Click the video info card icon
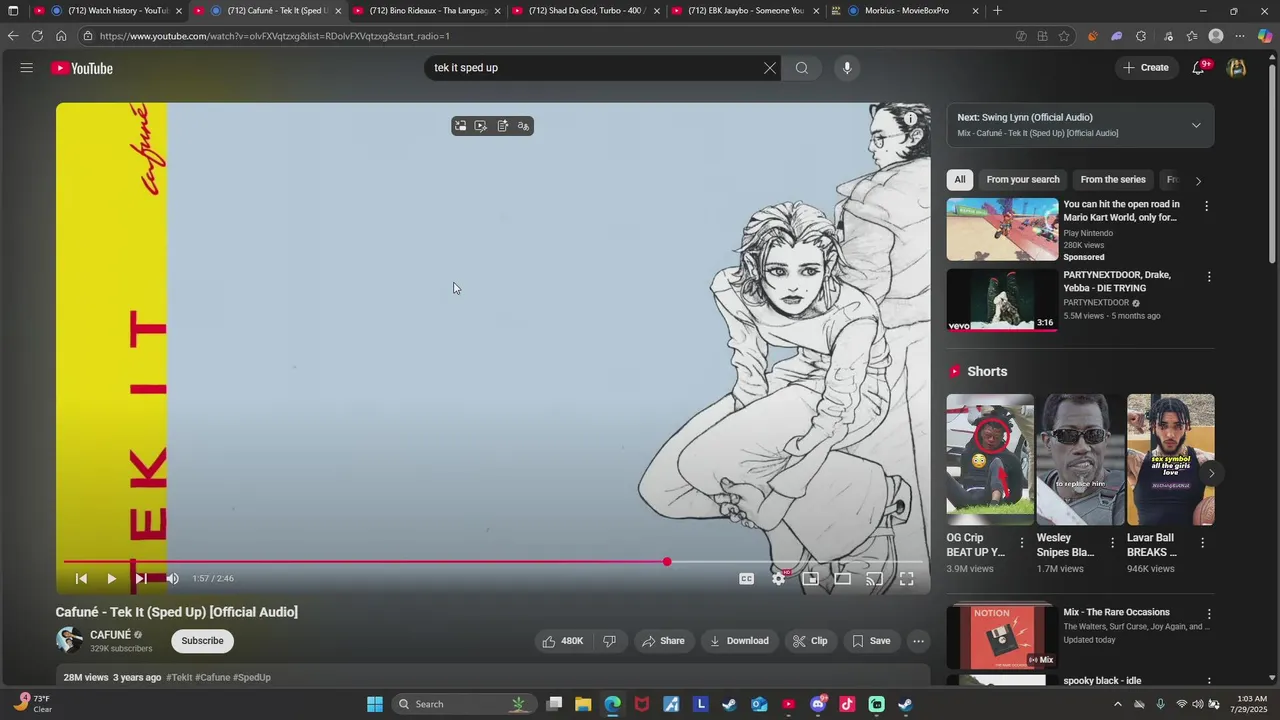This screenshot has height=720, width=1280. click(910, 119)
